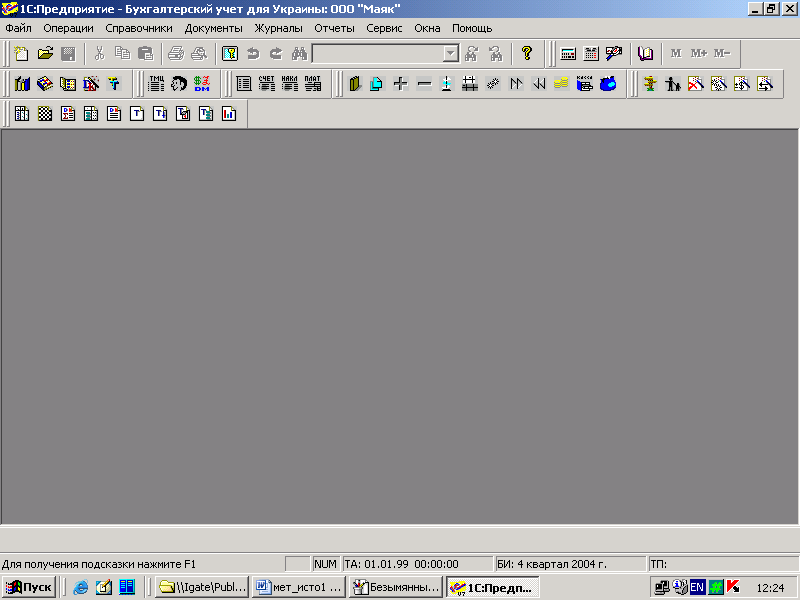
Task: Open the Сервис menu
Action: click(x=384, y=29)
